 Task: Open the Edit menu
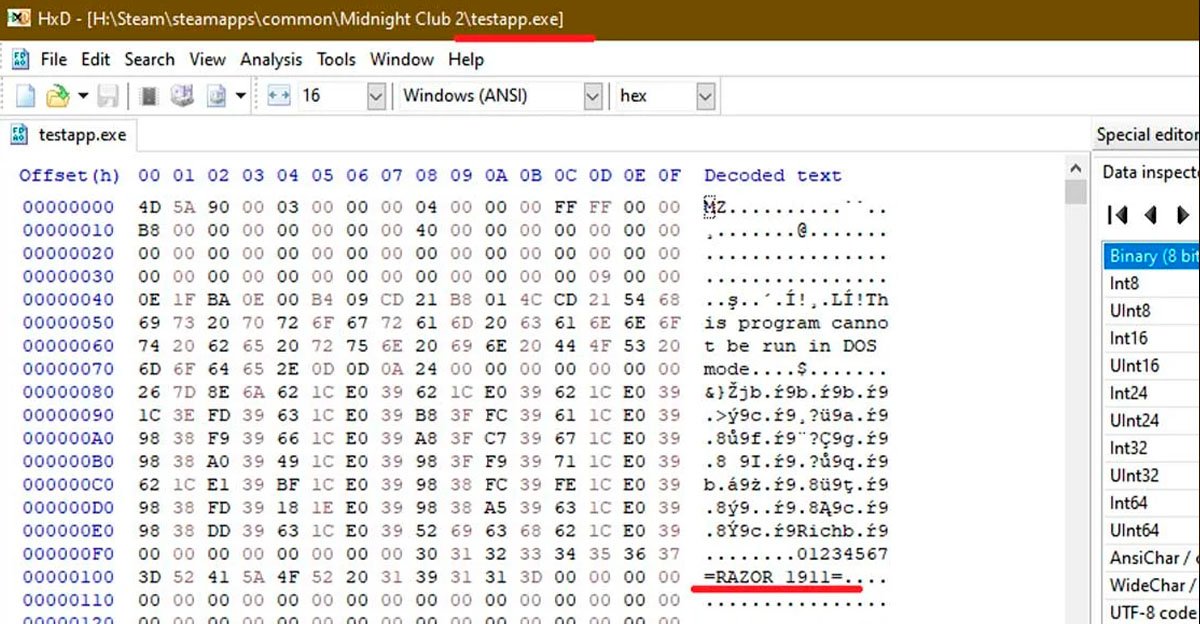(96, 60)
